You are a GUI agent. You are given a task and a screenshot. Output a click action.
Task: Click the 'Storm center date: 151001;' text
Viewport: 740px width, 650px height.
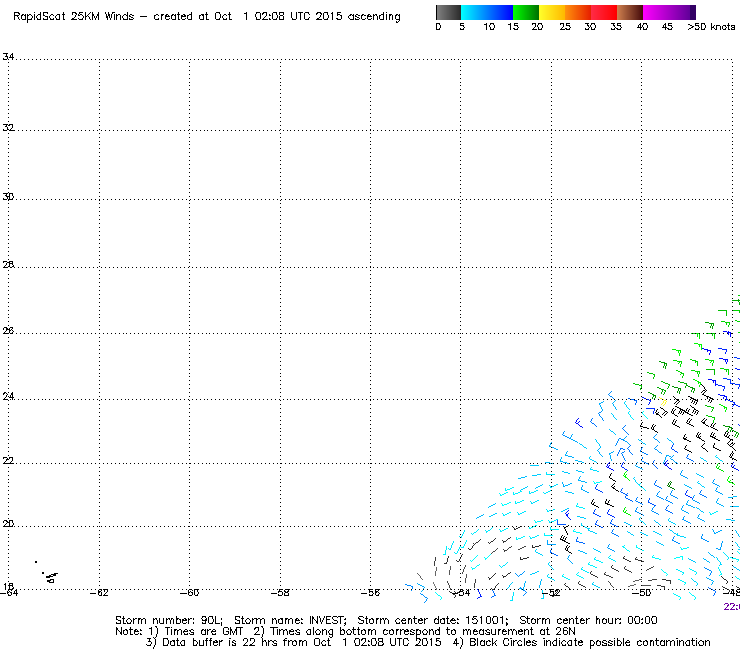coord(433,620)
